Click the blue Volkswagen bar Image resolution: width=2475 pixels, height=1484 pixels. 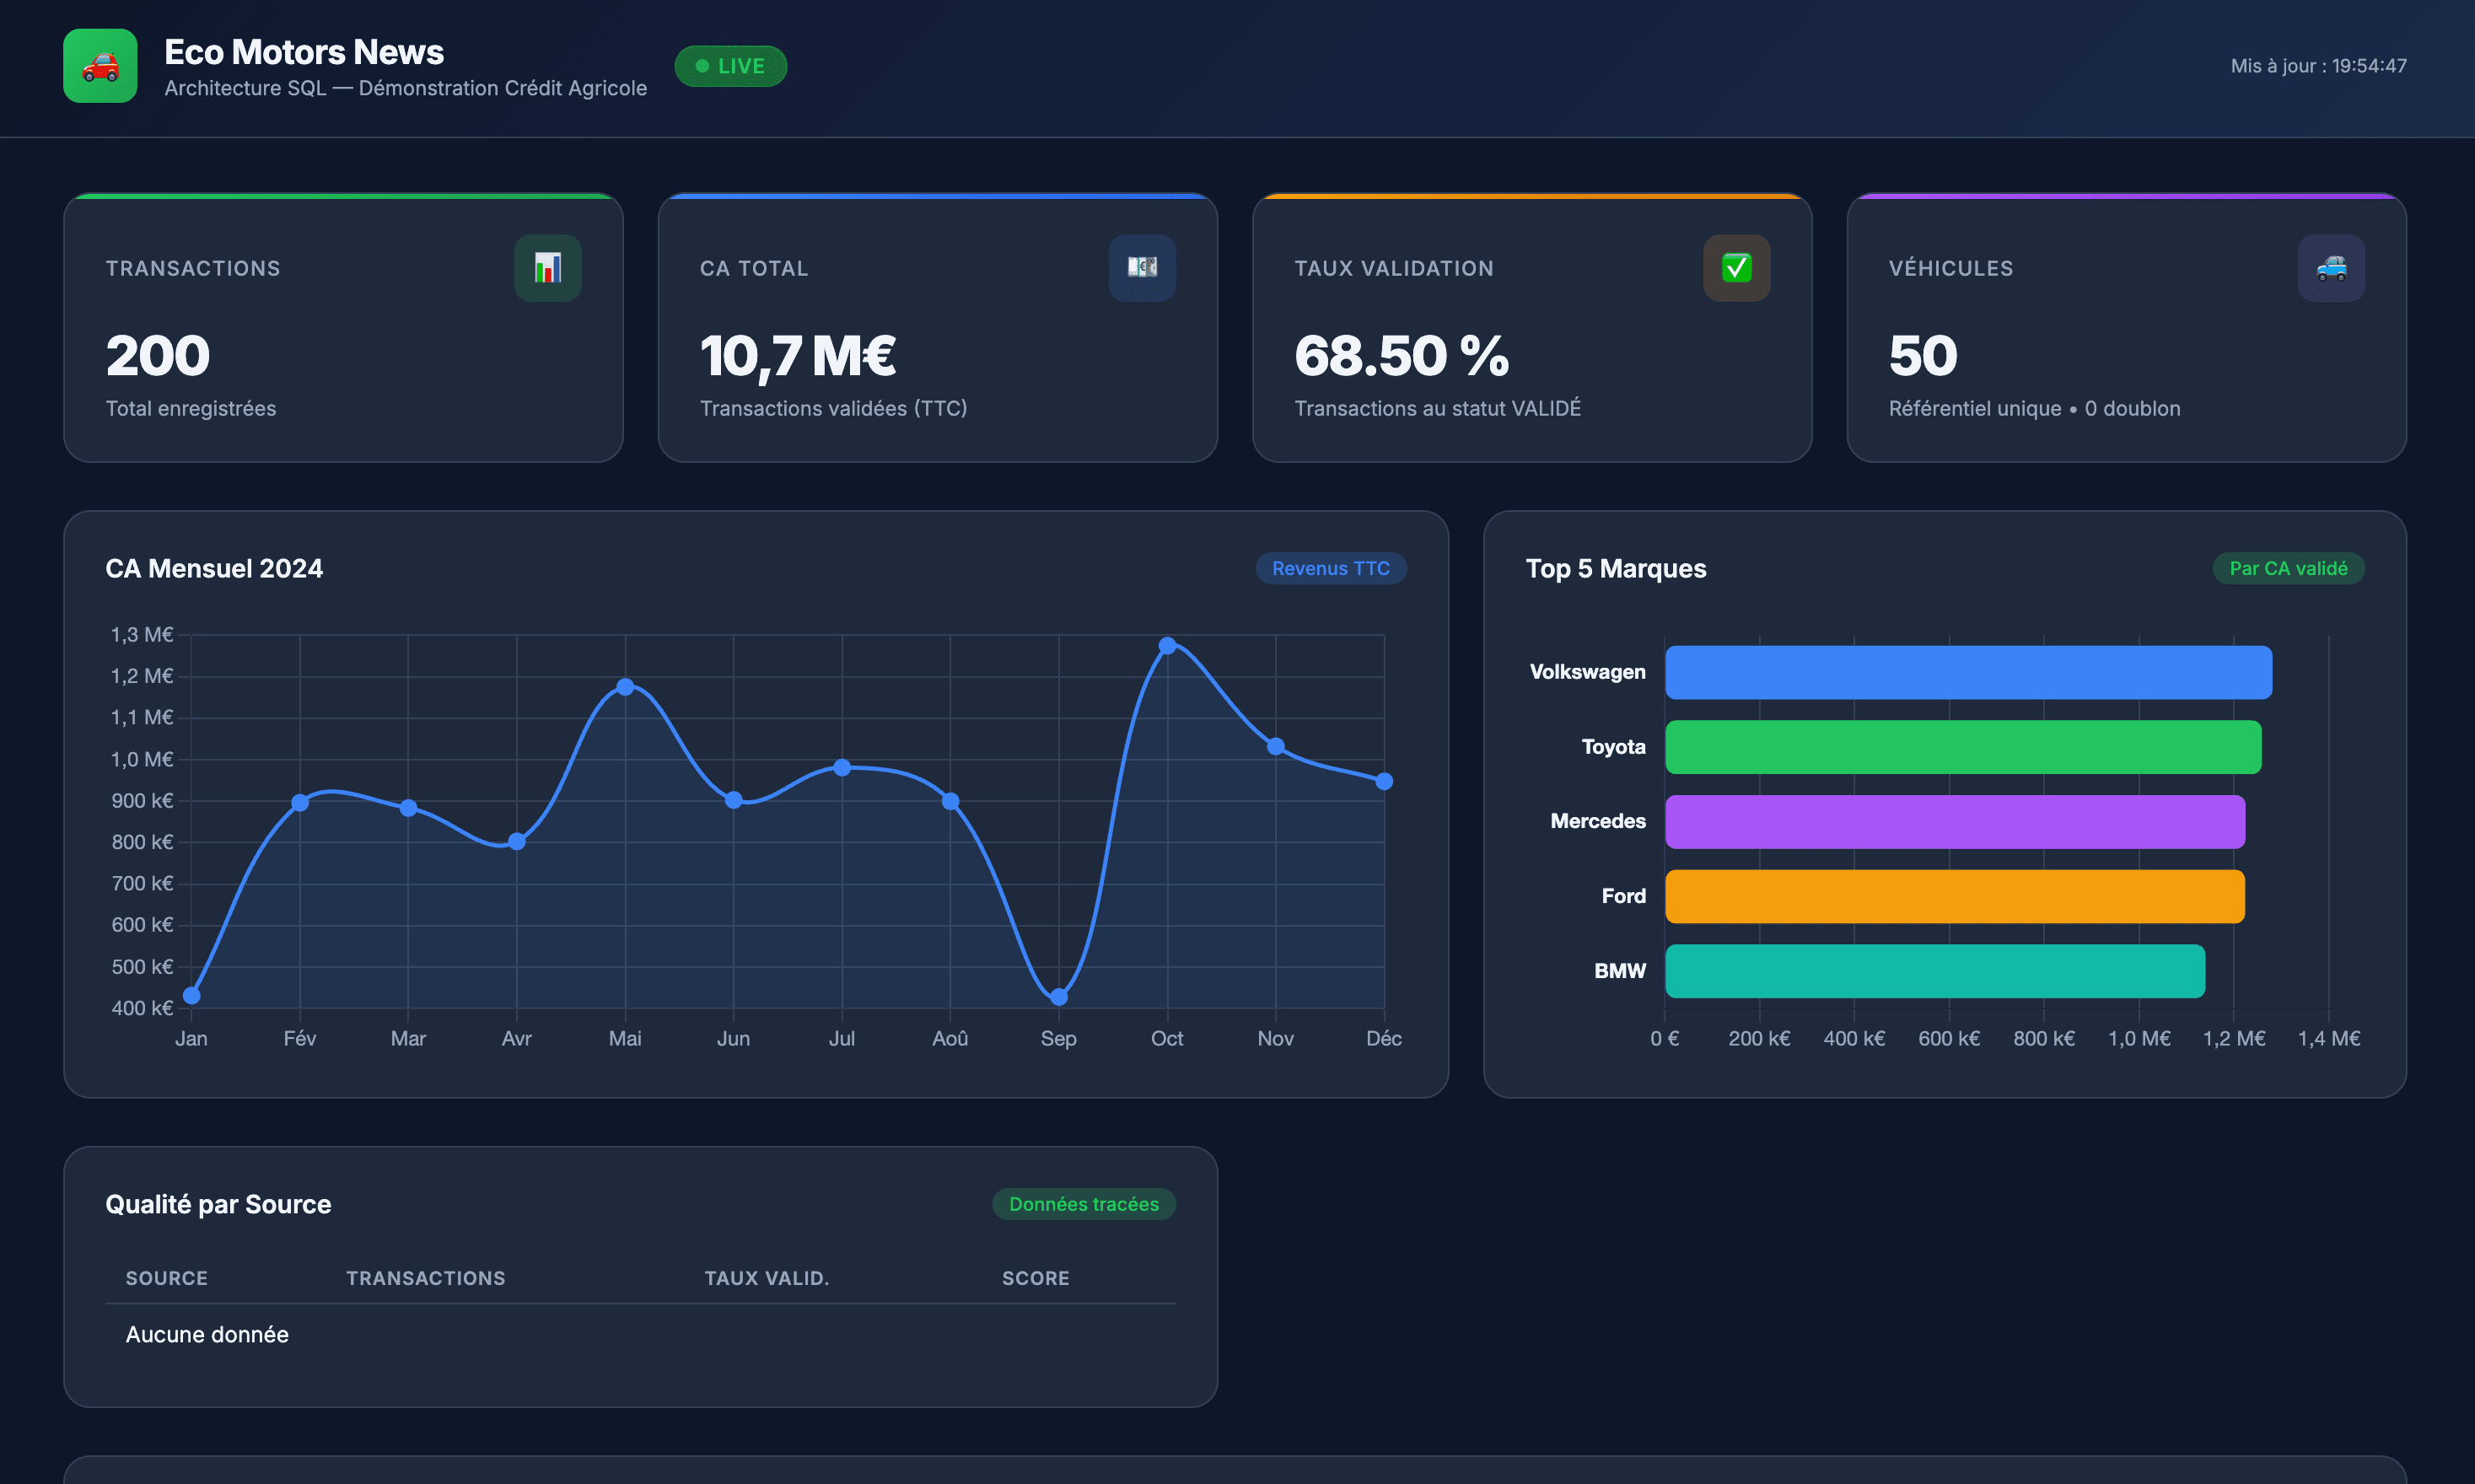tap(1967, 672)
